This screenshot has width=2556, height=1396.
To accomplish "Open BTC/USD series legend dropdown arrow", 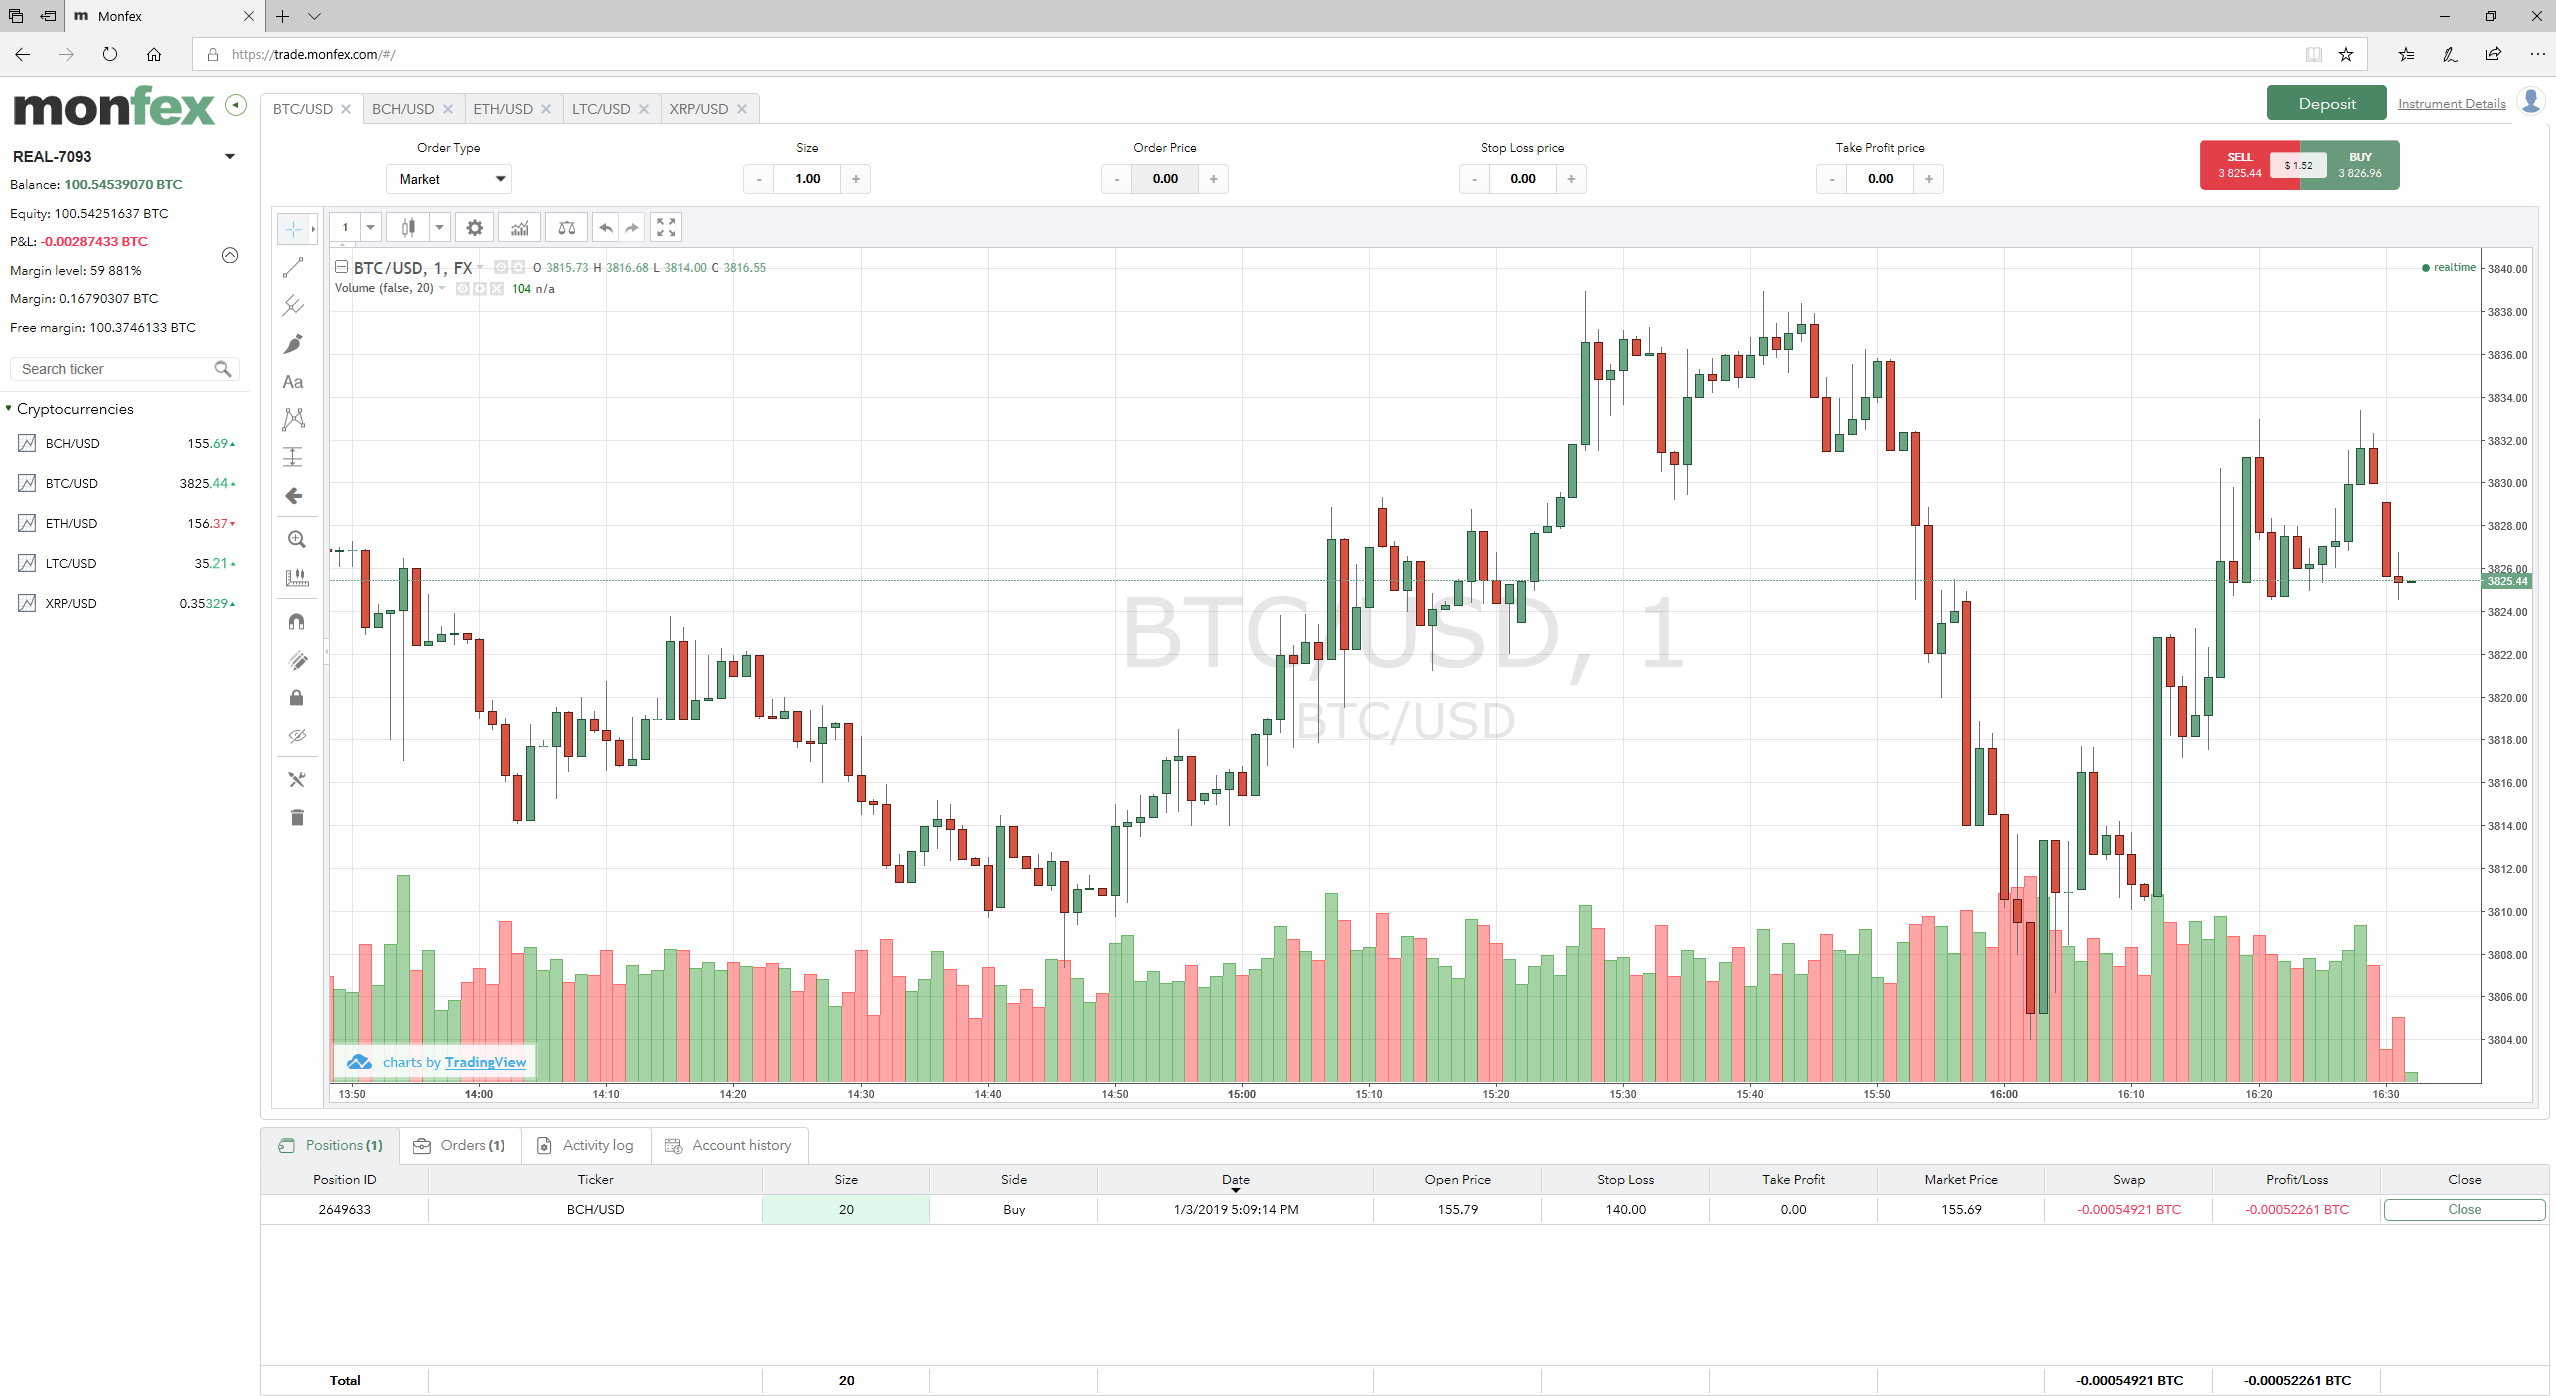I will click(x=480, y=267).
